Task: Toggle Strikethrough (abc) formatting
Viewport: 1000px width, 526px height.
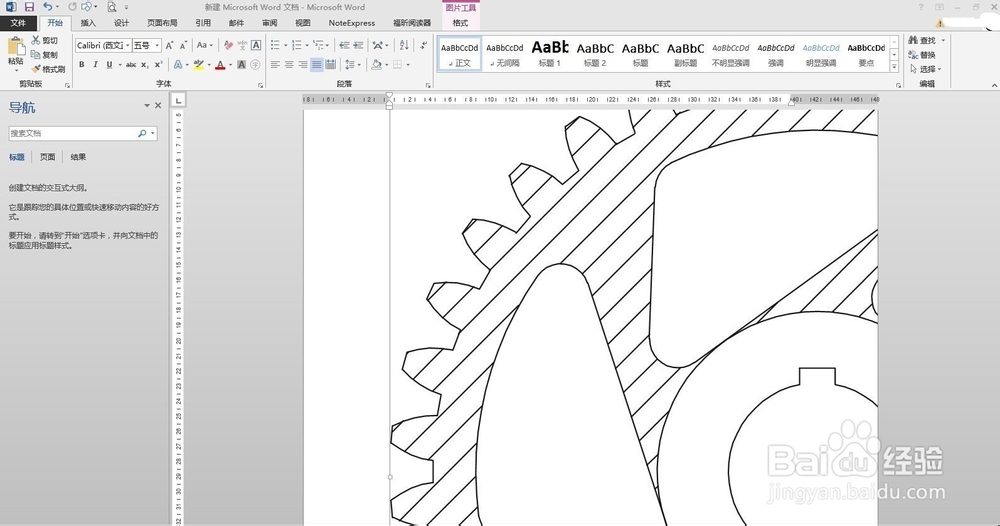Action: [131, 64]
